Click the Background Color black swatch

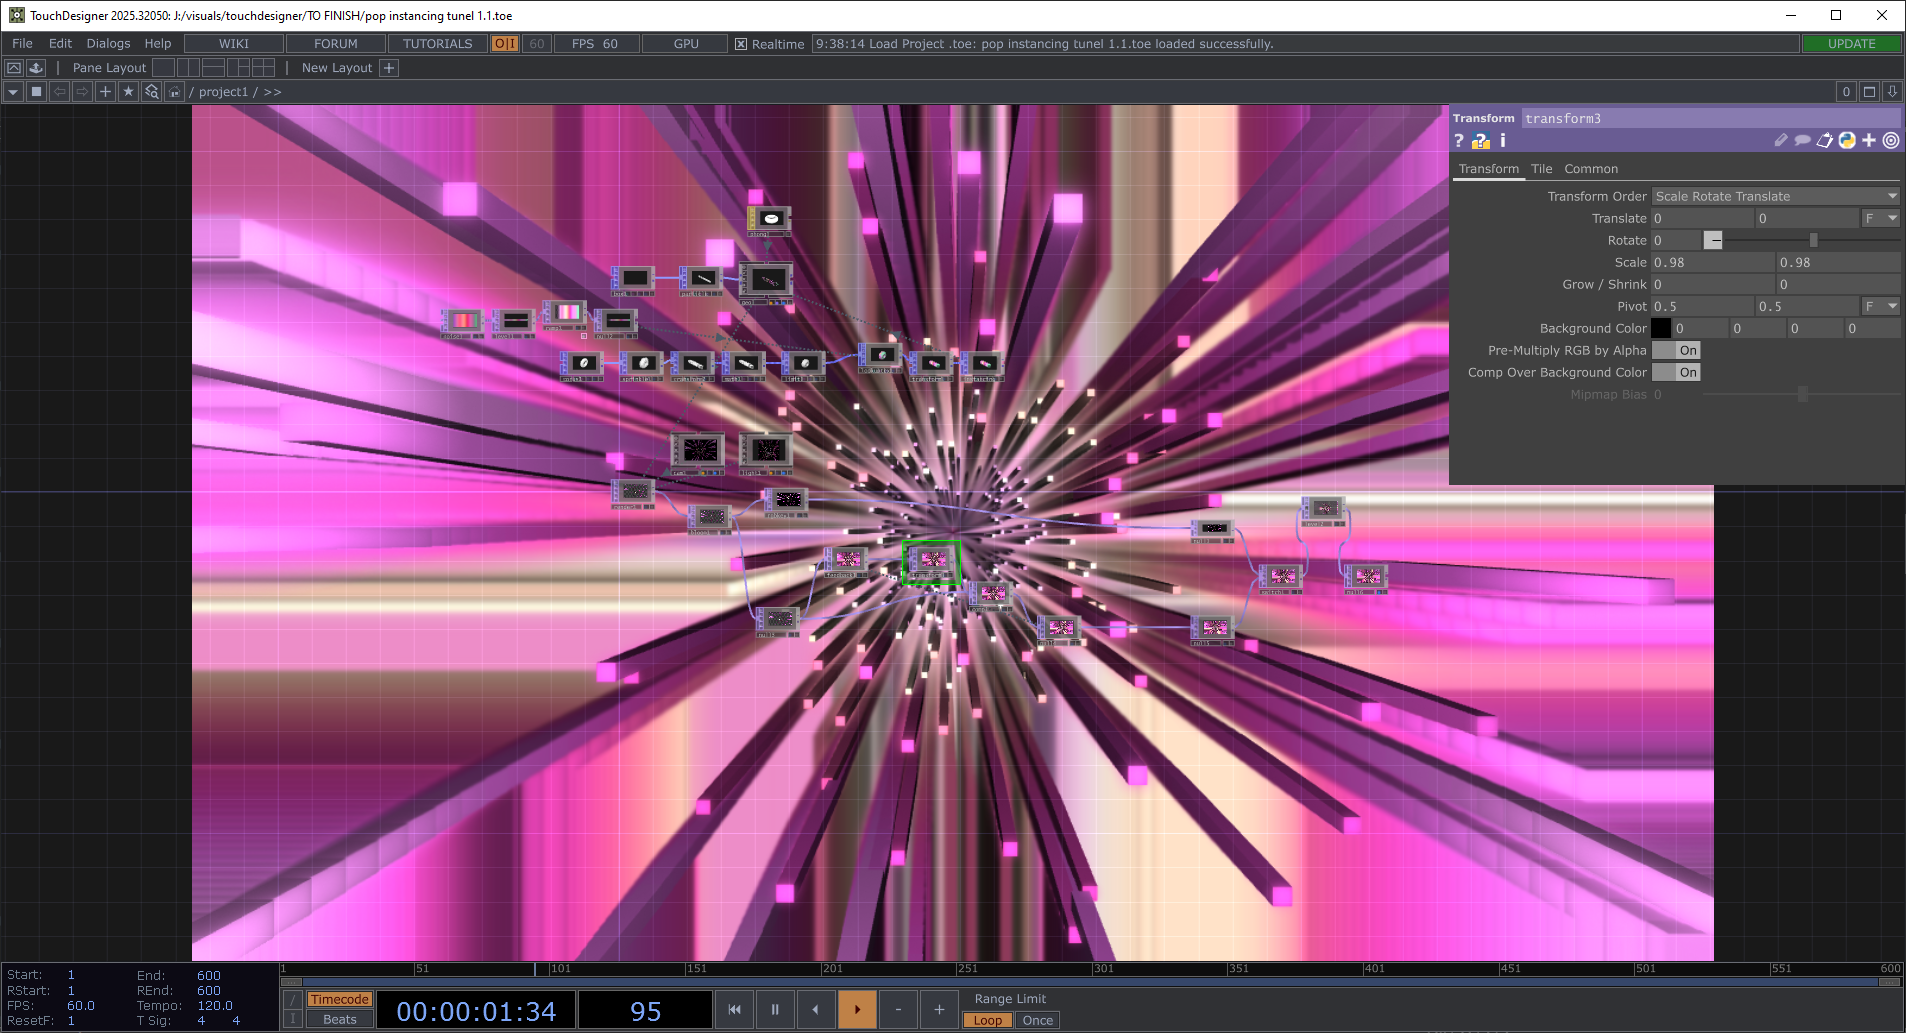[x=1661, y=329]
